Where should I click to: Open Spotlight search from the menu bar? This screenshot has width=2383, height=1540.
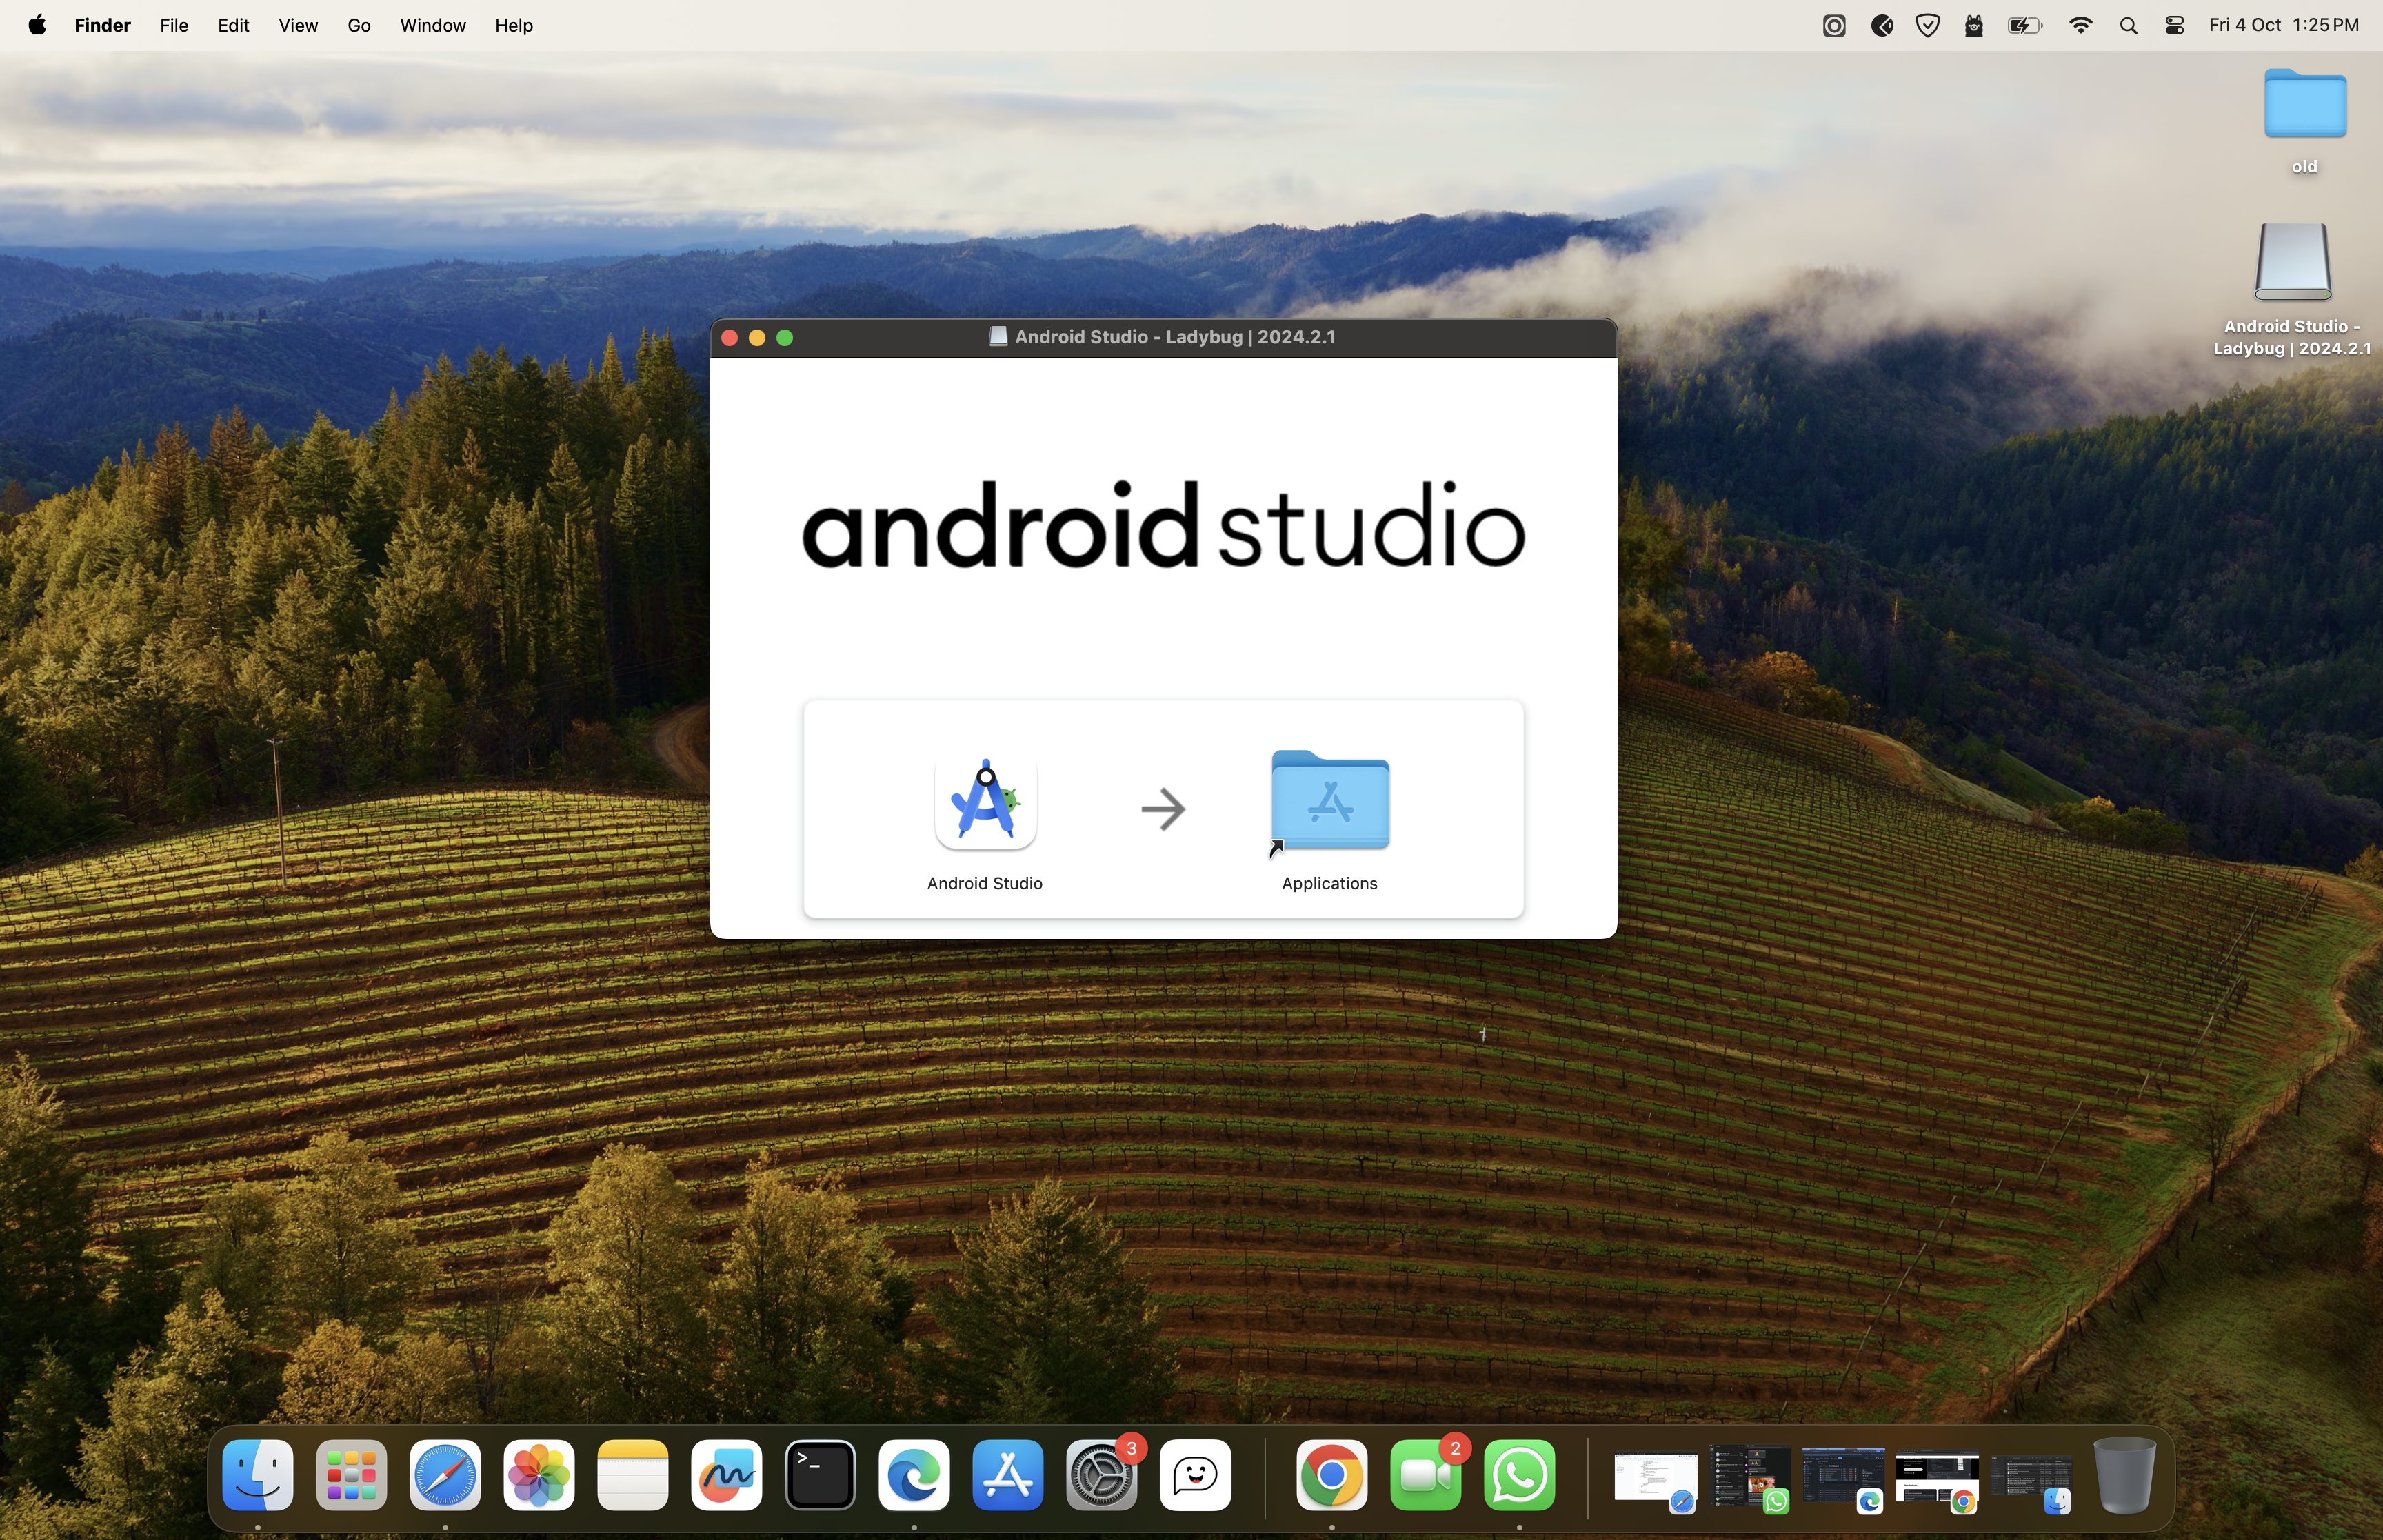tap(2128, 26)
